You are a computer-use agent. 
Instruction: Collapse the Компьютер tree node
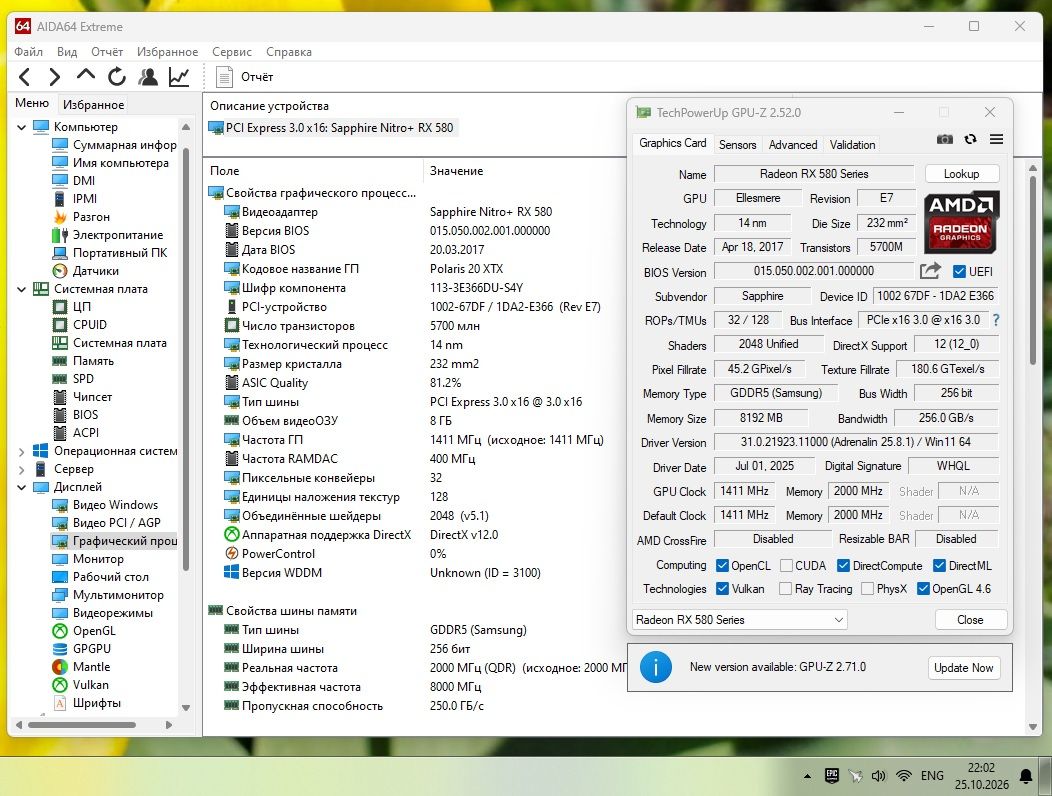point(21,127)
